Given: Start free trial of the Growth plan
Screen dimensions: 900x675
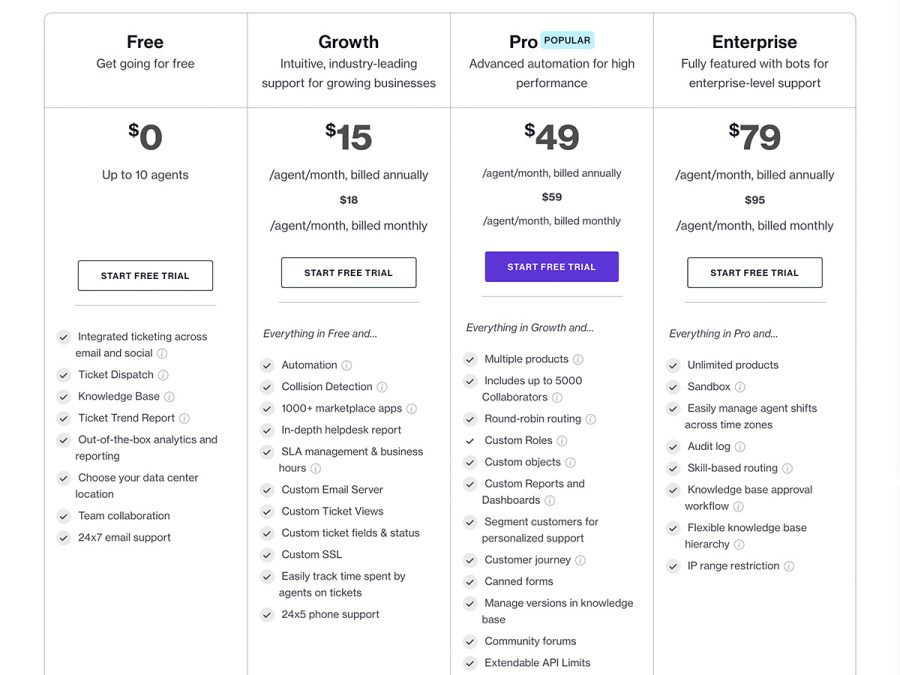Looking at the screenshot, I should pyautogui.click(x=348, y=272).
